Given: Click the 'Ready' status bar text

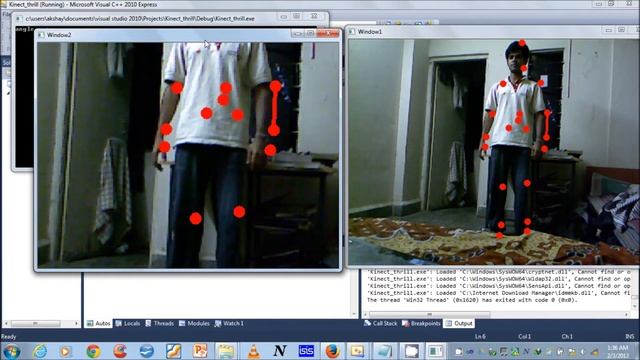Looking at the screenshot, I should point(8,337).
